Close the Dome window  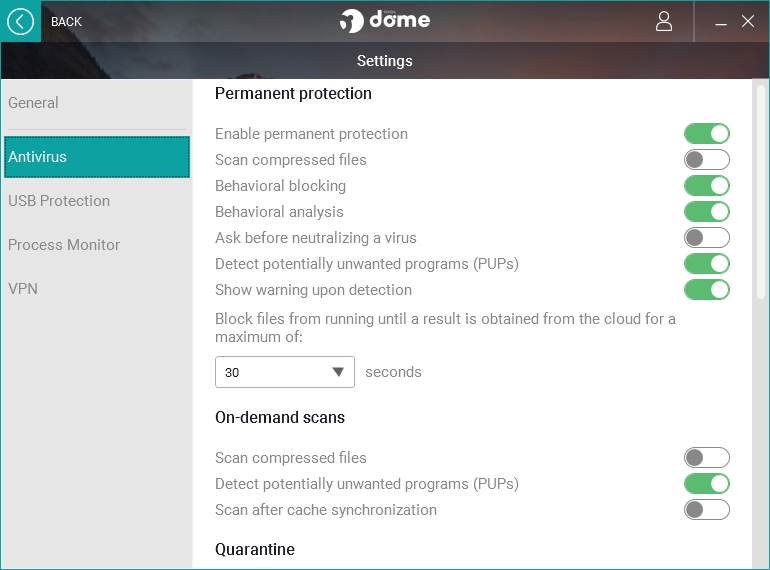coord(748,21)
